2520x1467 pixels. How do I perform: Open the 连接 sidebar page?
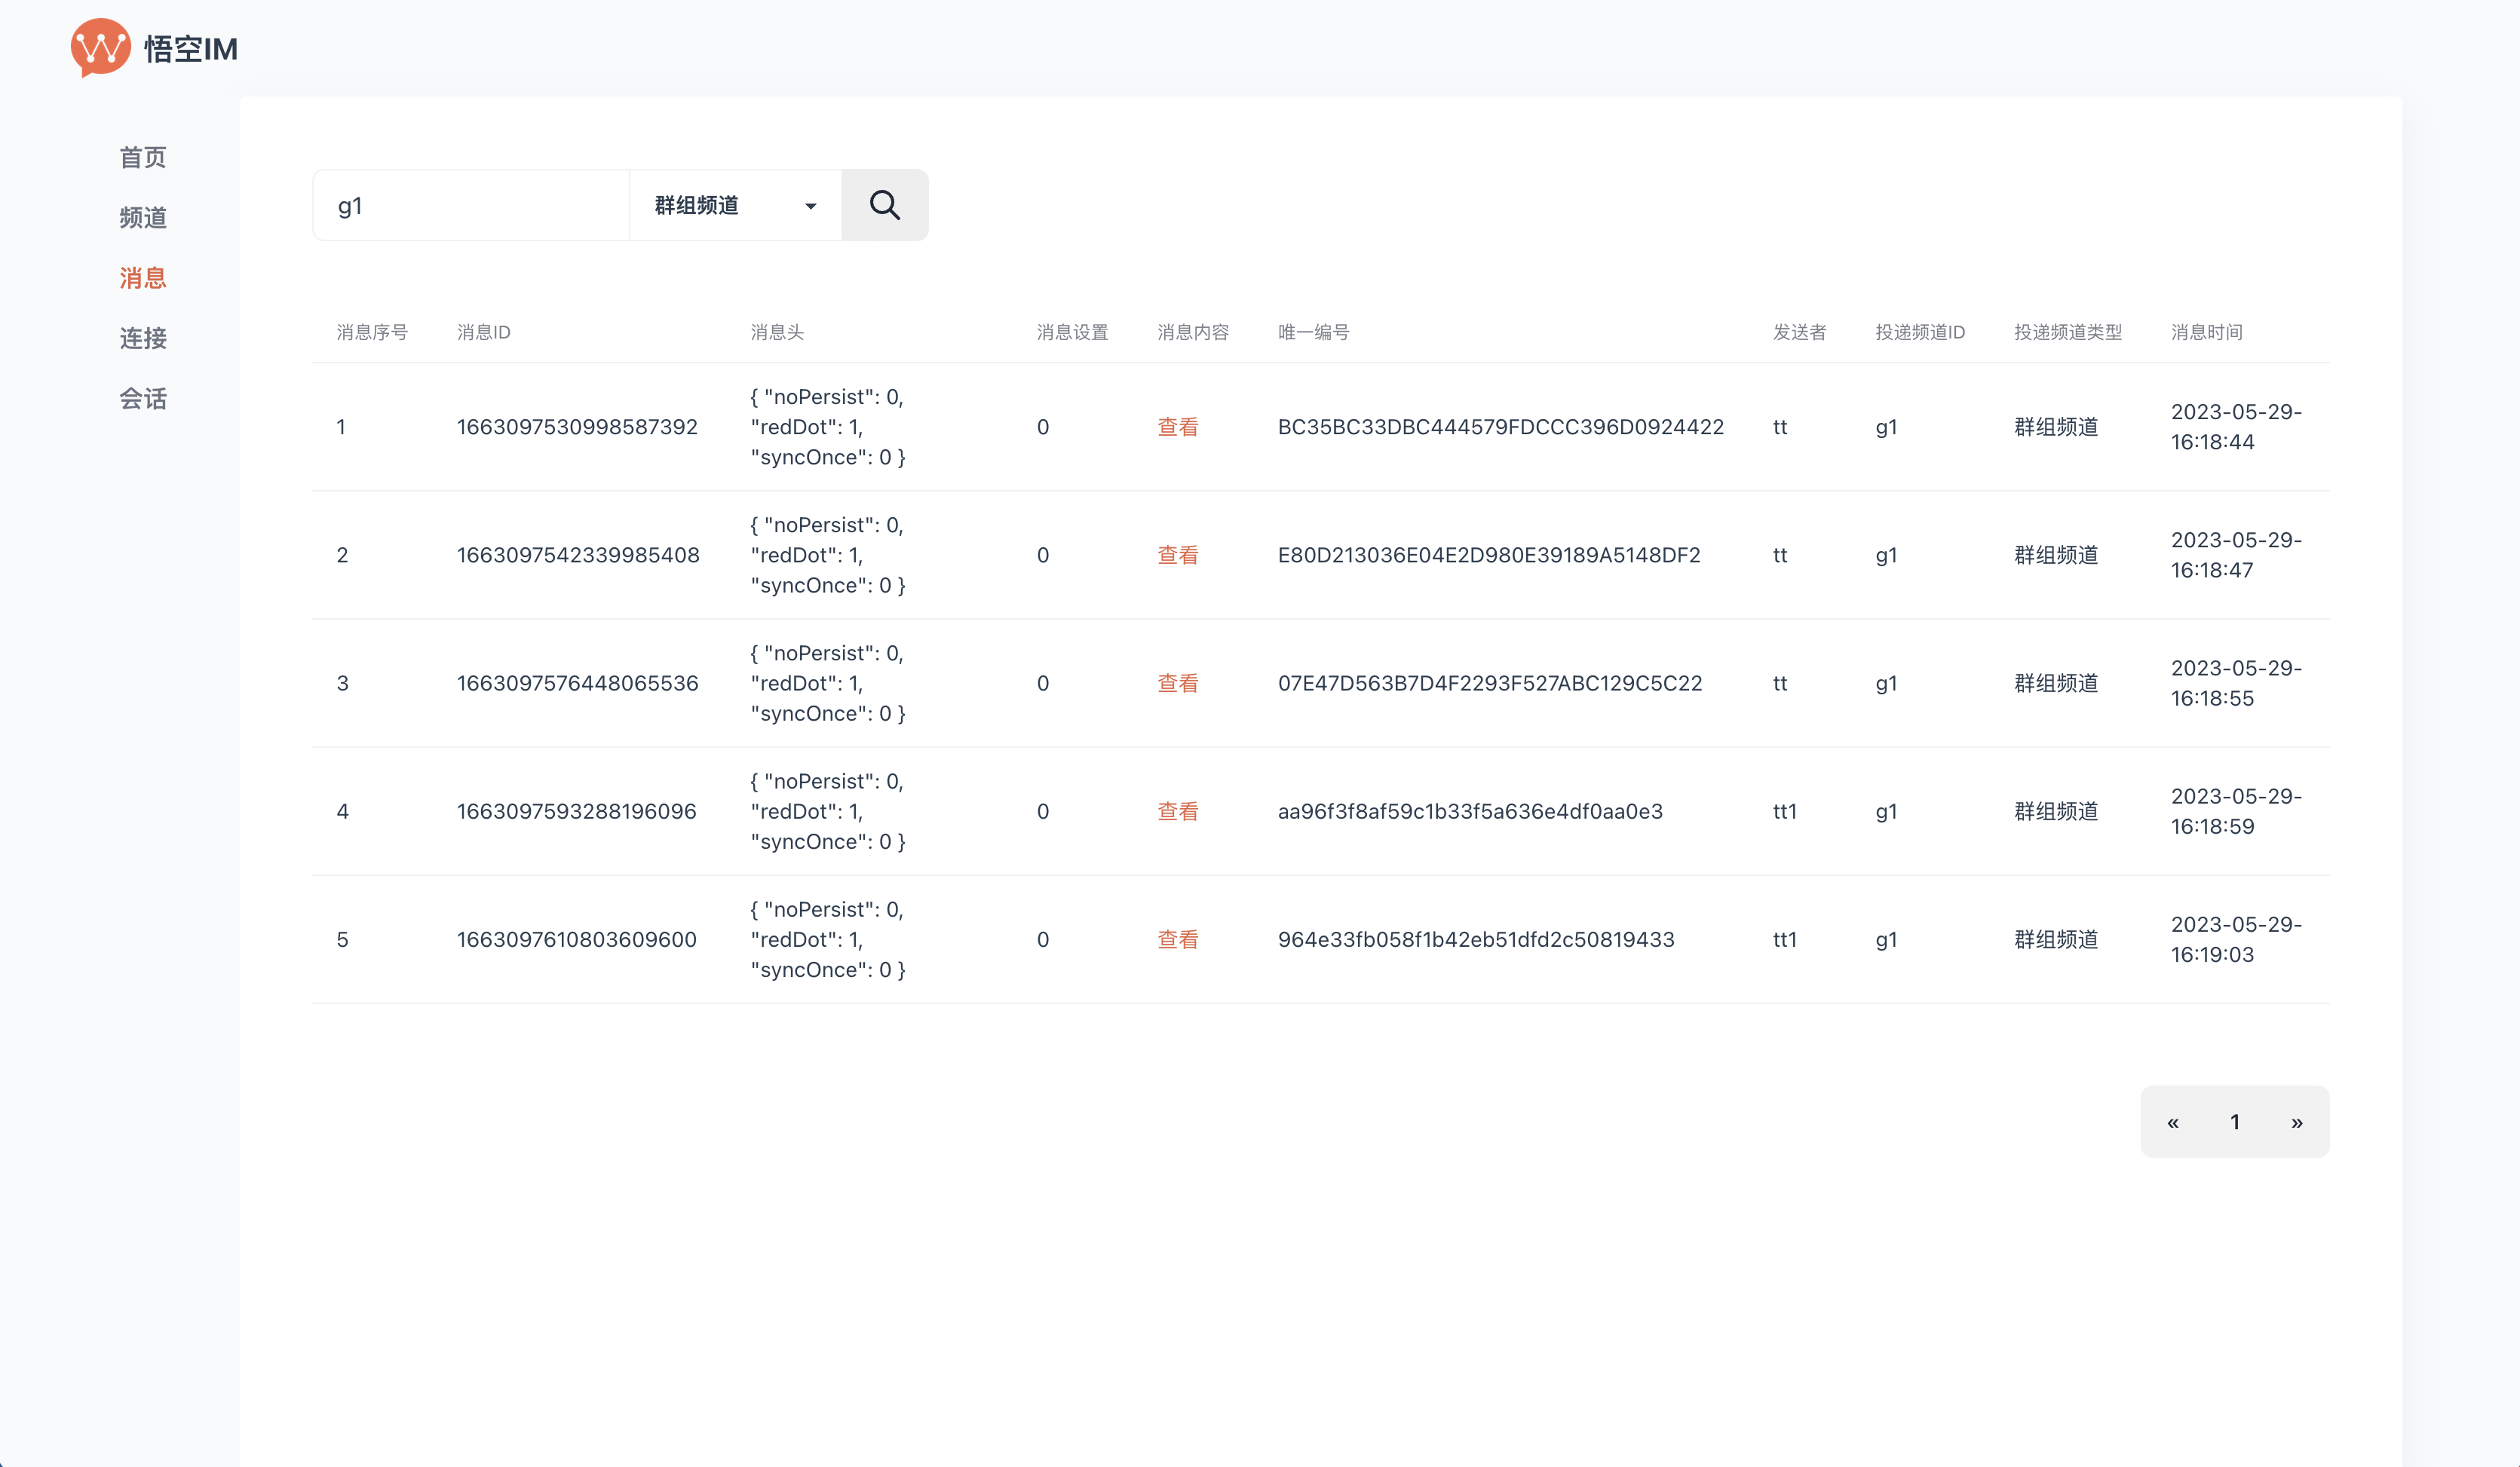pos(143,338)
